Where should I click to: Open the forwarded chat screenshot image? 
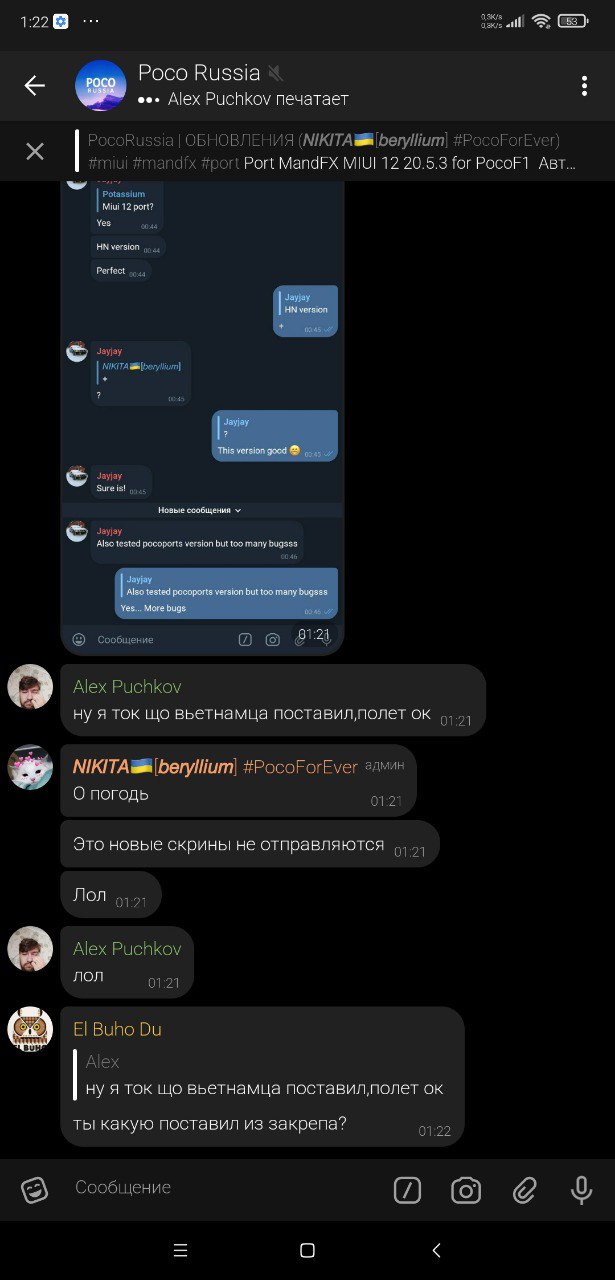pyautogui.click(x=202, y=415)
